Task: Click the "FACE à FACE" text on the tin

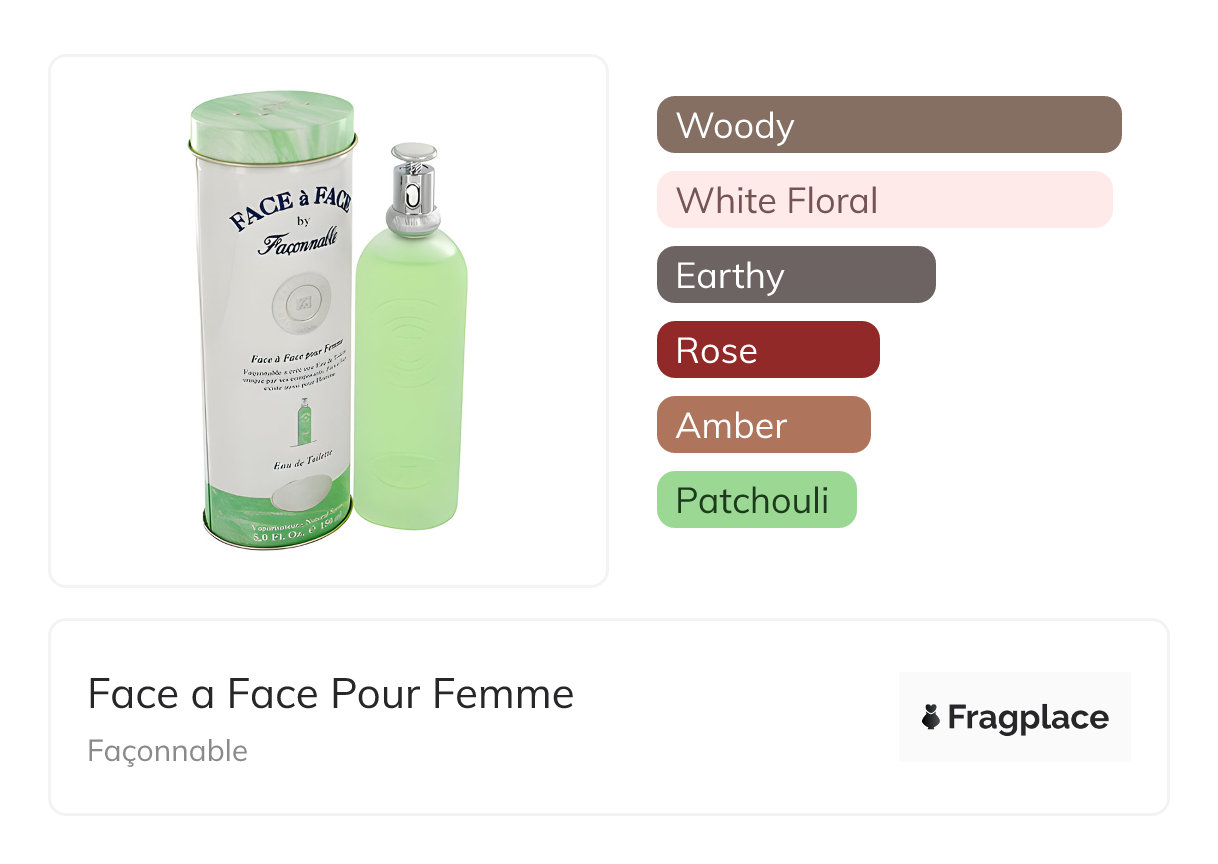Action: tap(288, 208)
